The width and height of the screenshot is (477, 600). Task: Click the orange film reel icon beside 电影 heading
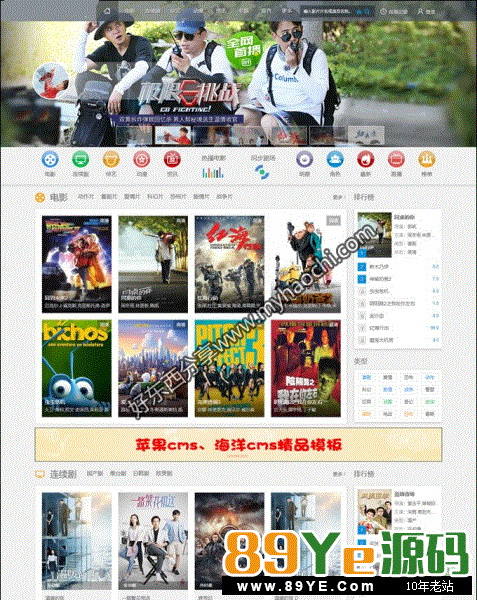pos(40,197)
